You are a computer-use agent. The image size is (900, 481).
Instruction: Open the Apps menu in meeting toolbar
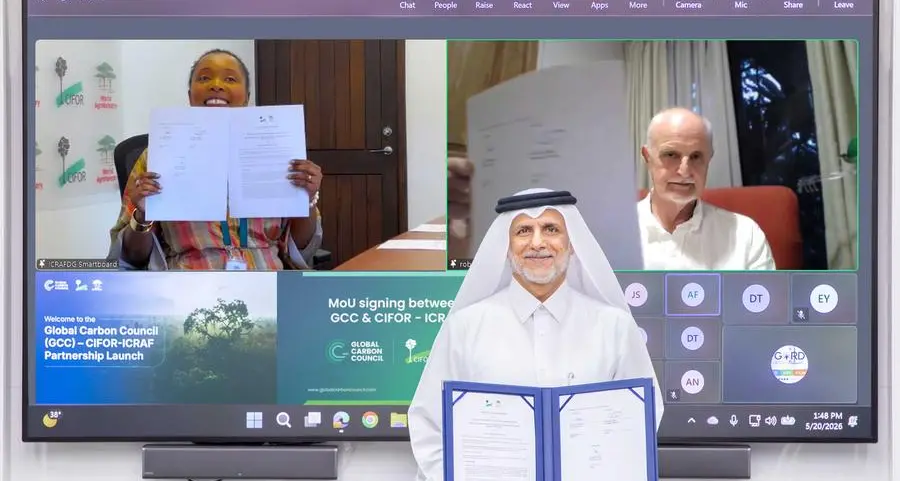click(x=599, y=5)
